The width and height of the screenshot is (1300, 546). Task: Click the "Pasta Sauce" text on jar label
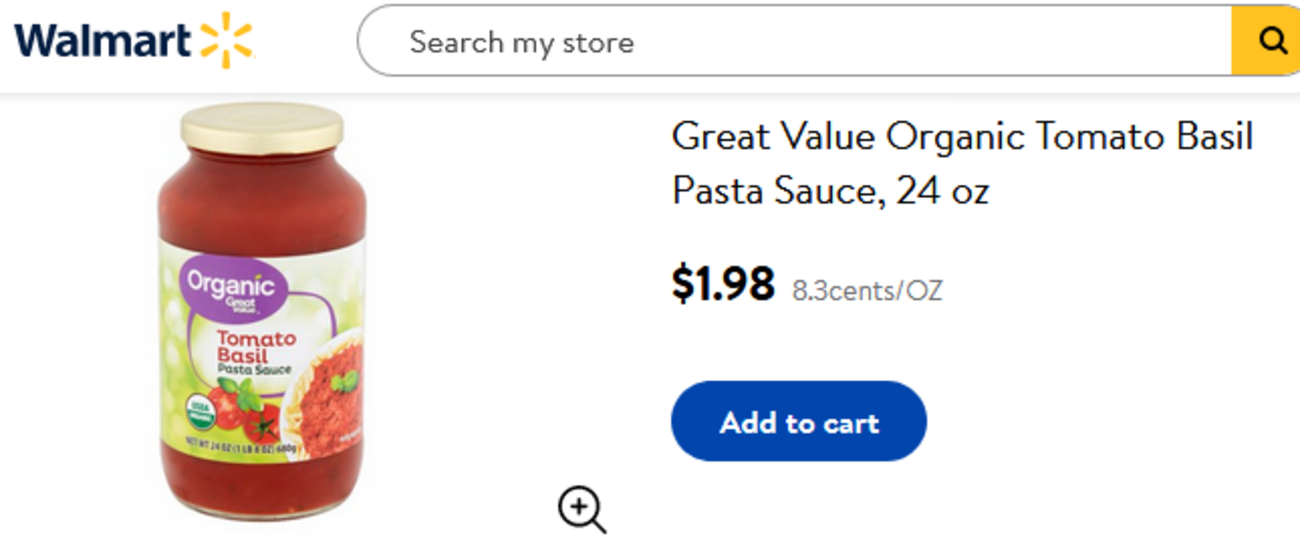pos(254,371)
